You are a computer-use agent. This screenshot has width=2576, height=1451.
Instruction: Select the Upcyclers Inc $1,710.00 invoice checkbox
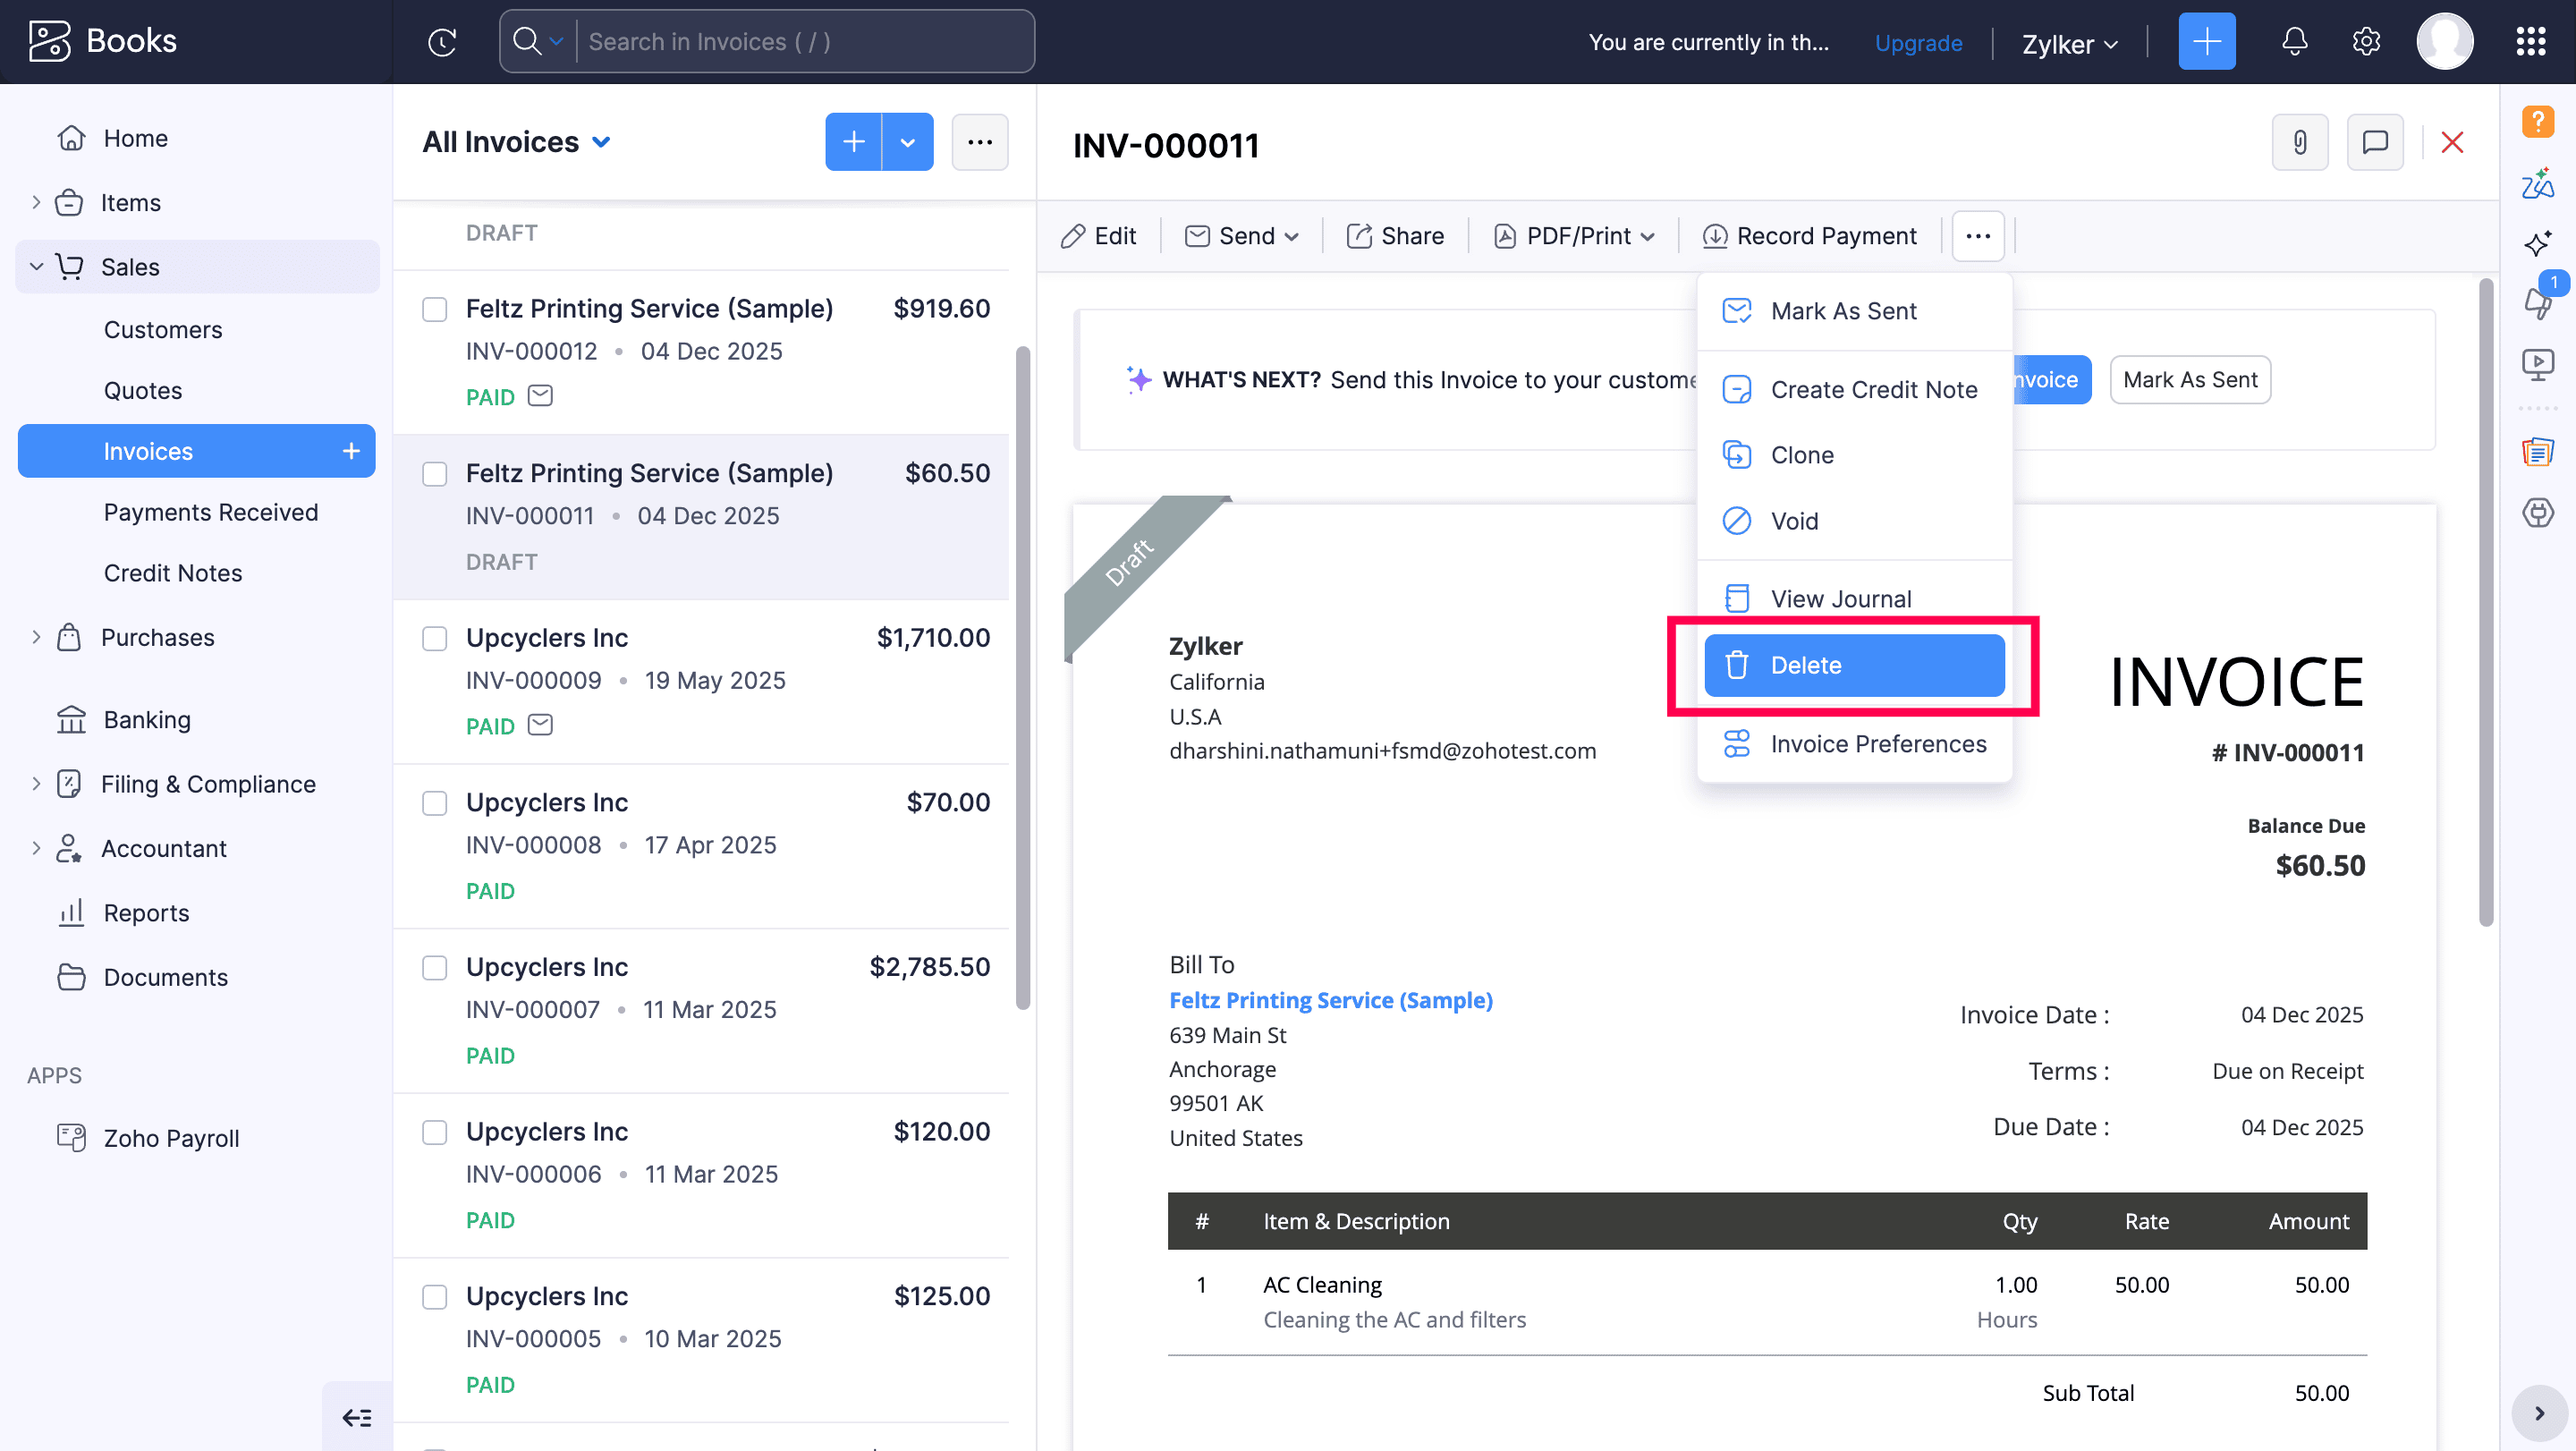click(434, 638)
